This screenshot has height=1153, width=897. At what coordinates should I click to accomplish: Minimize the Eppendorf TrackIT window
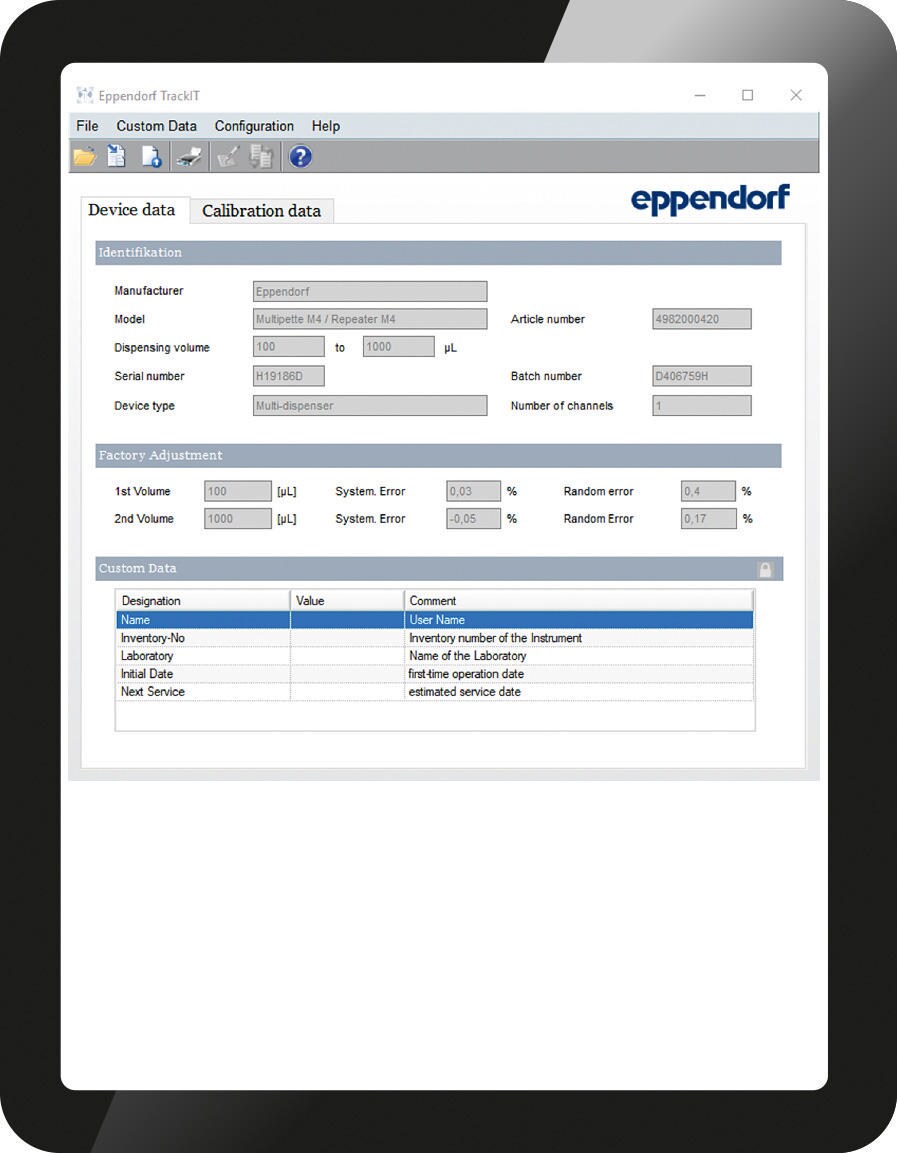pyautogui.click(x=700, y=95)
